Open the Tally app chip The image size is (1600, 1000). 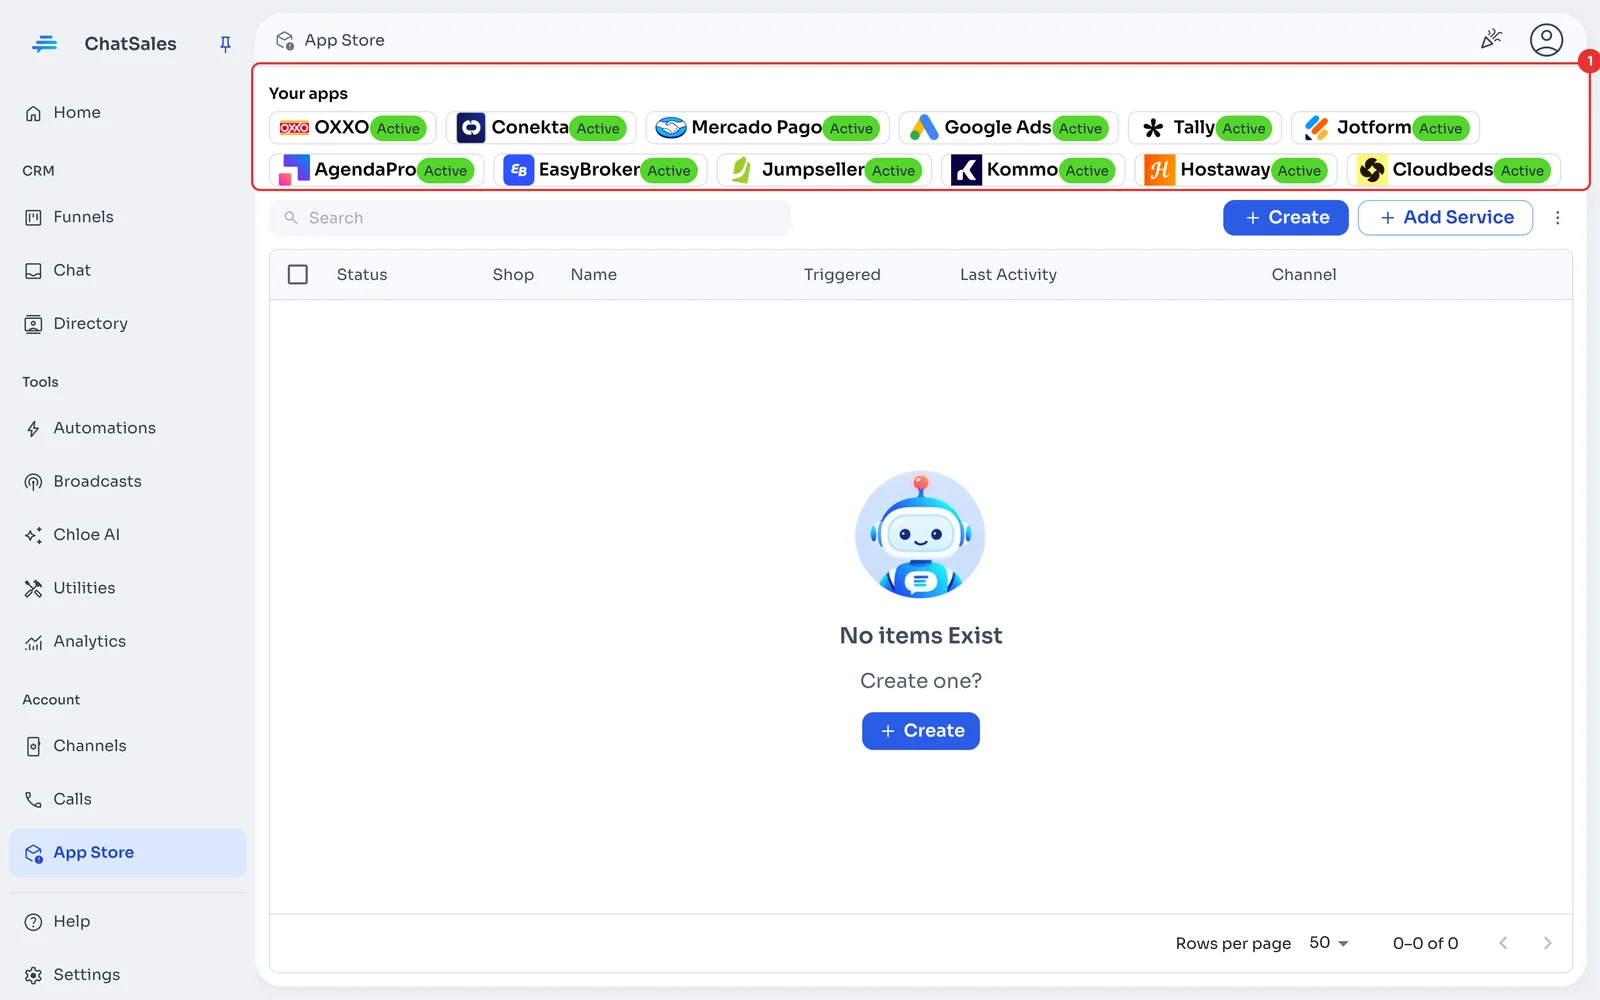coord(1205,128)
